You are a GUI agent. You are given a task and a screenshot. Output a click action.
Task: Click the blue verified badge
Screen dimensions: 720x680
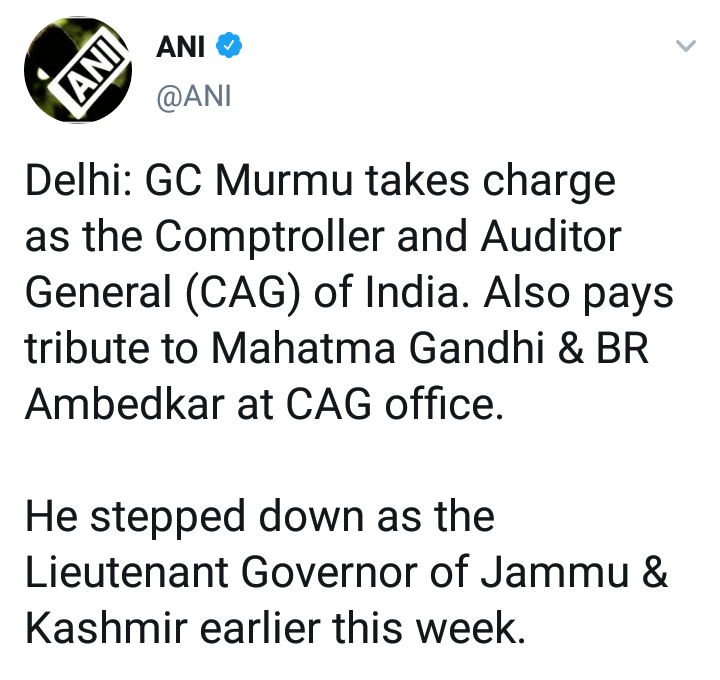[229, 45]
